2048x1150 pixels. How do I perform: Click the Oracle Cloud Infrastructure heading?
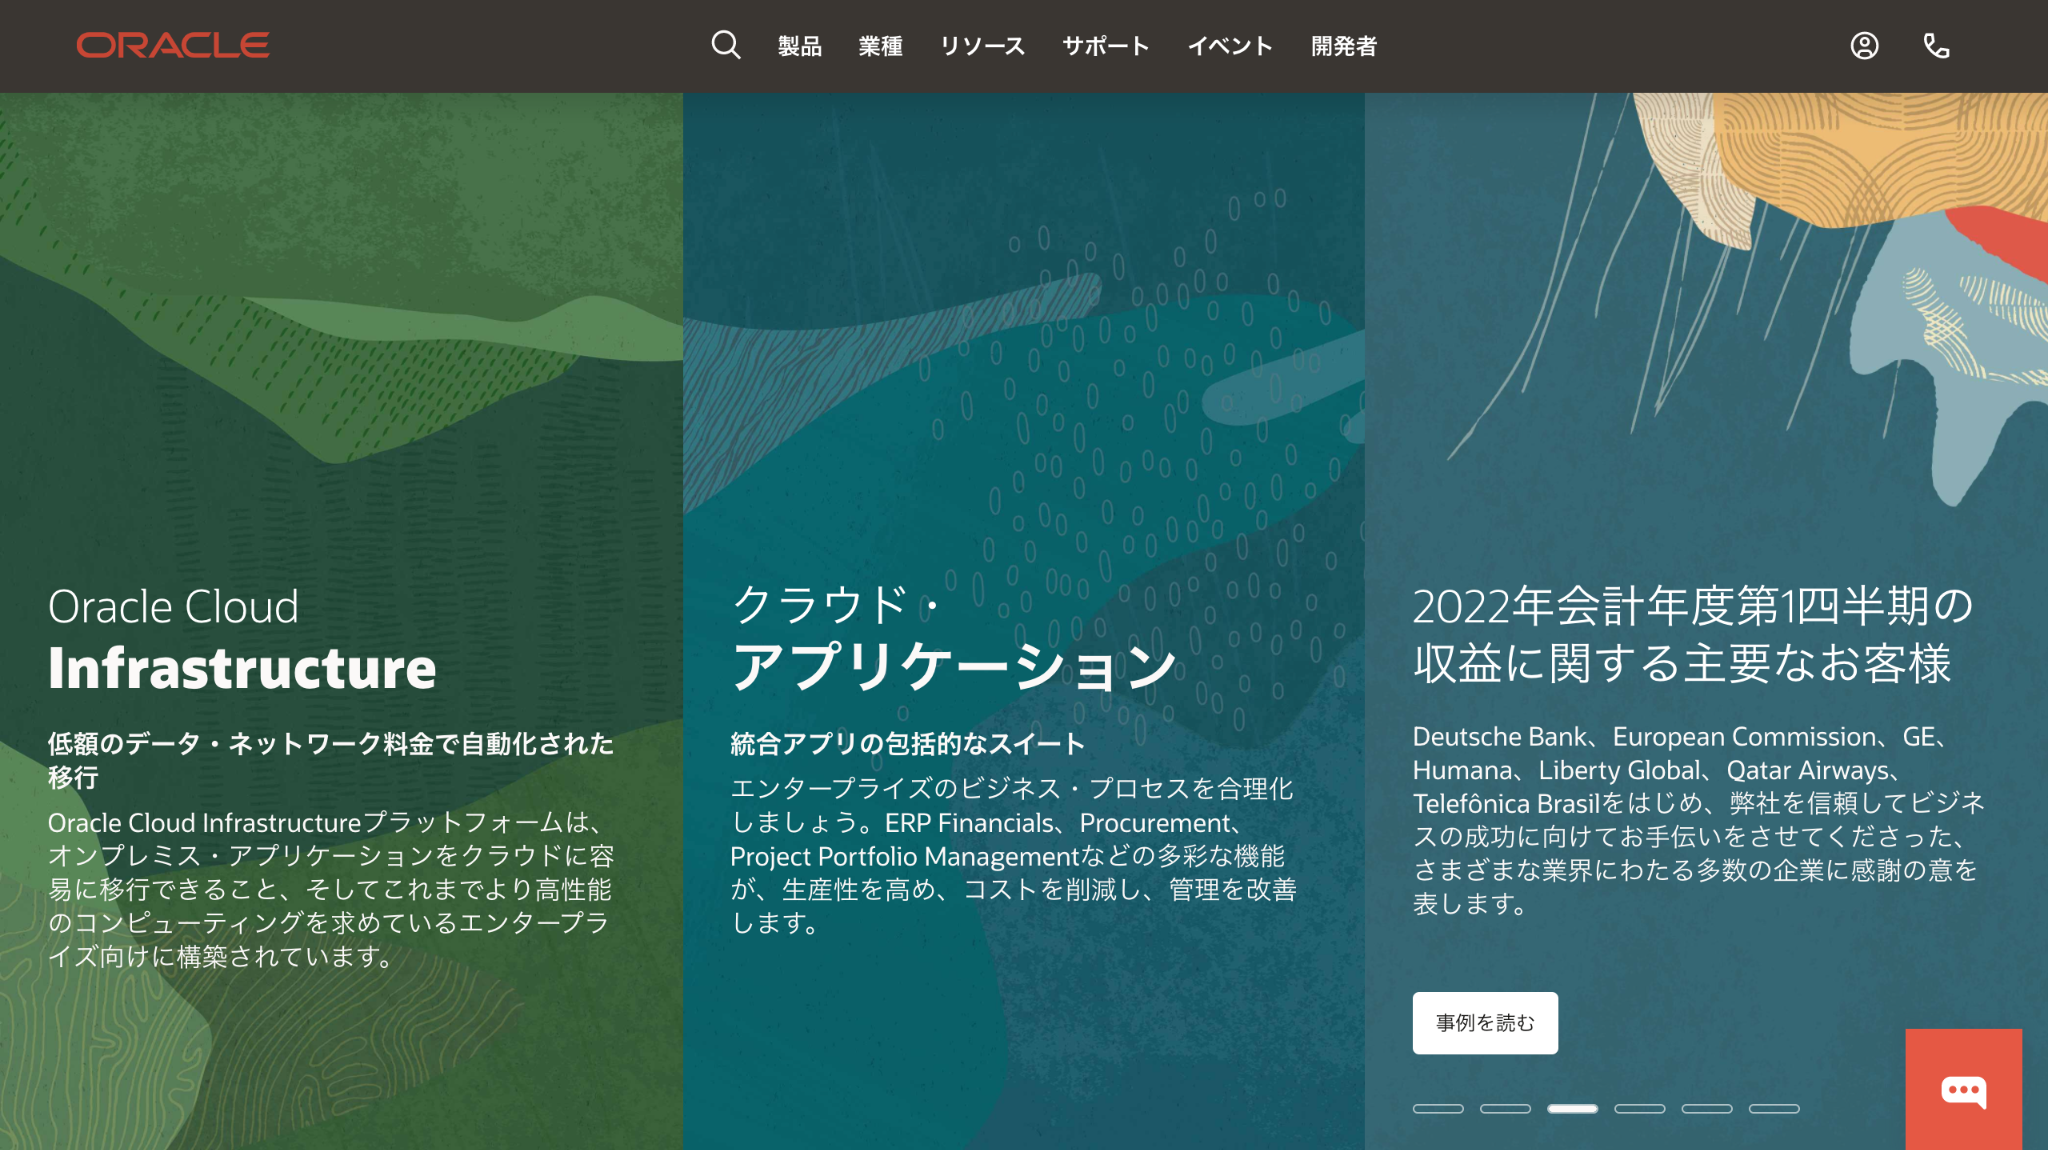click(242, 639)
